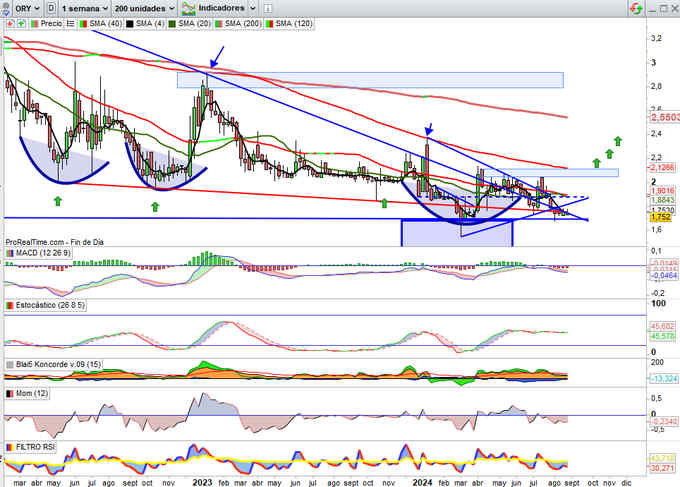Click the 43,718 RSI value label
680x487 pixels.
pyautogui.click(x=662, y=458)
